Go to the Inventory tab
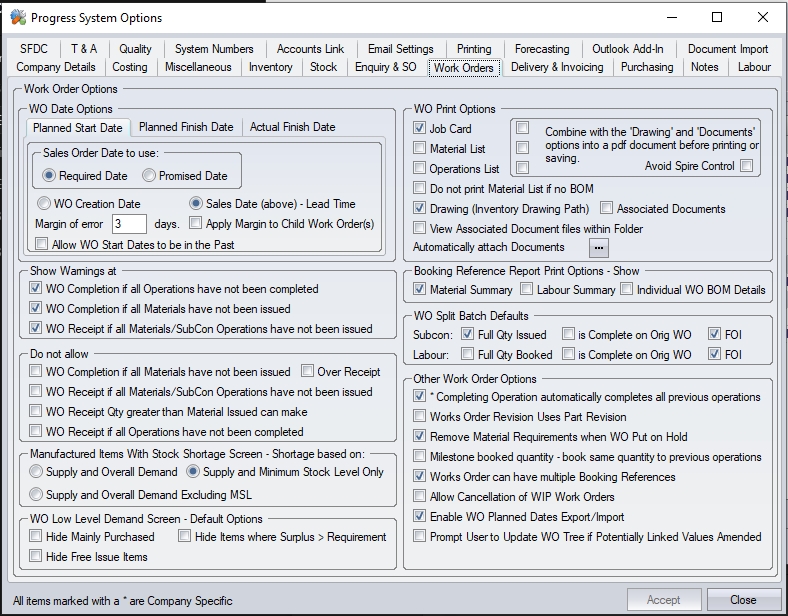This screenshot has width=788, height=616. click(x=270, y=67)
